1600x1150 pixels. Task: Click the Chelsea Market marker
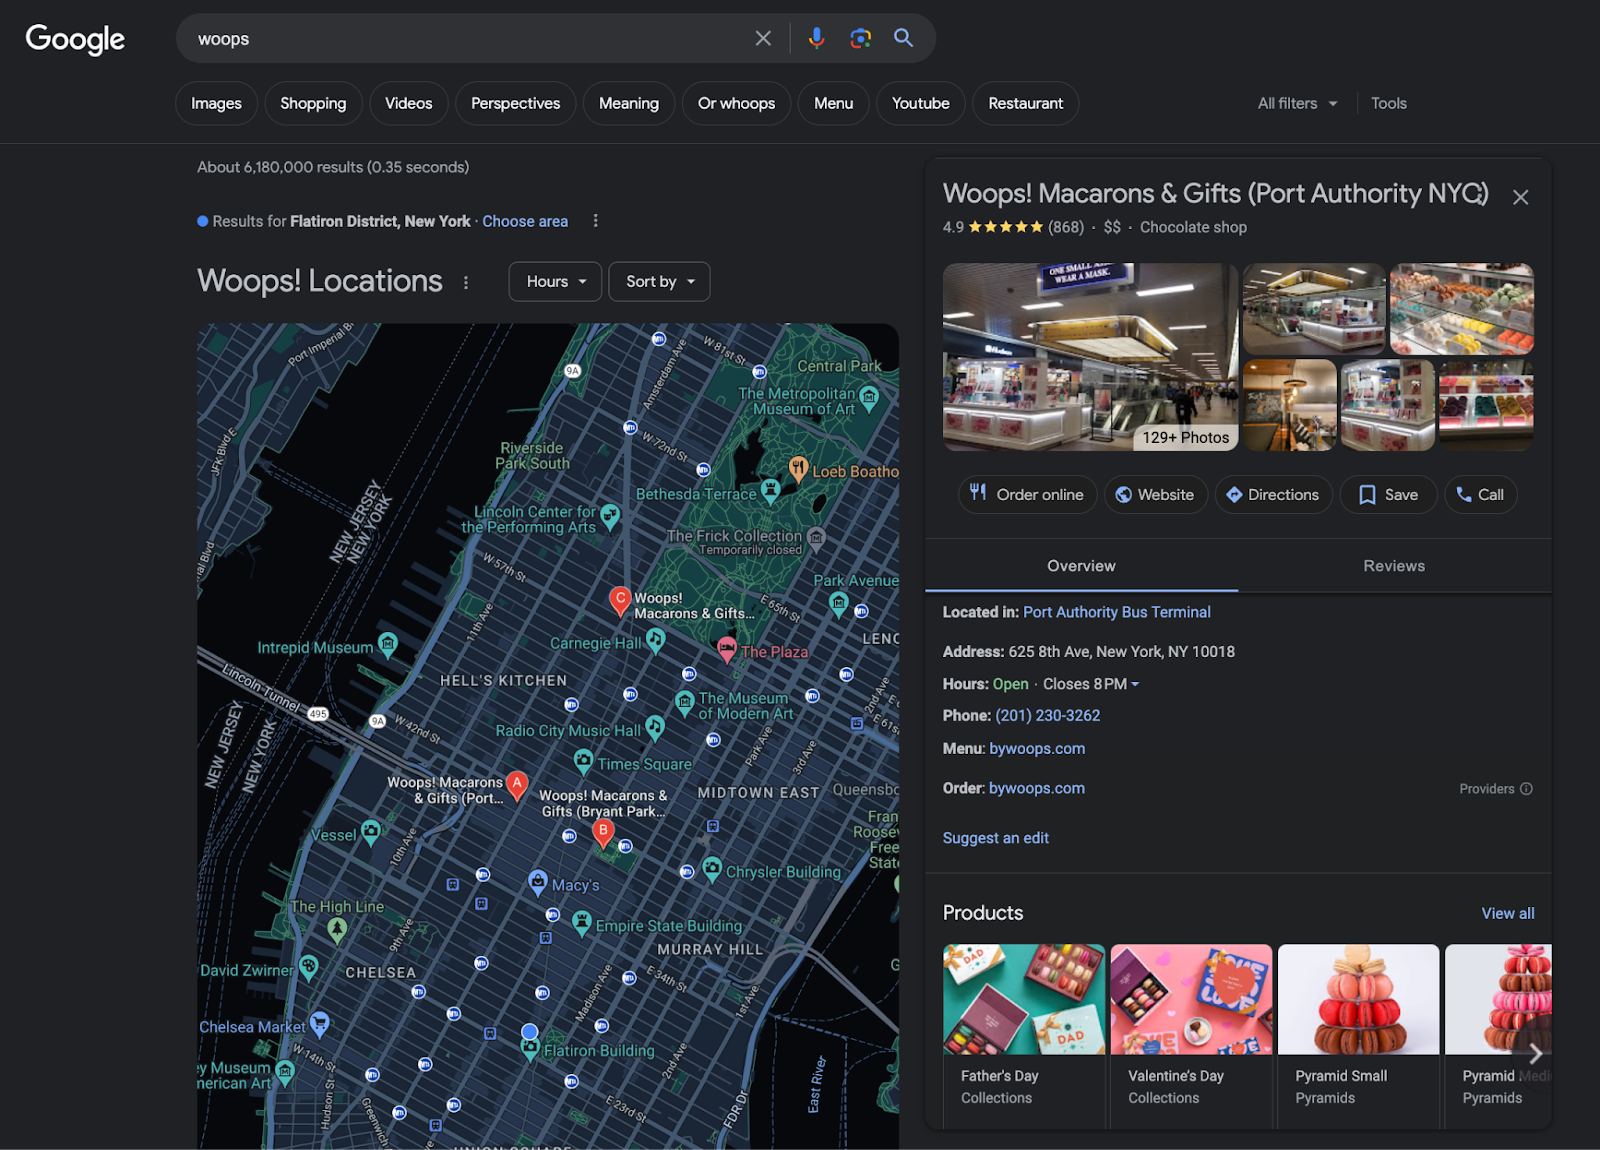320,1024
